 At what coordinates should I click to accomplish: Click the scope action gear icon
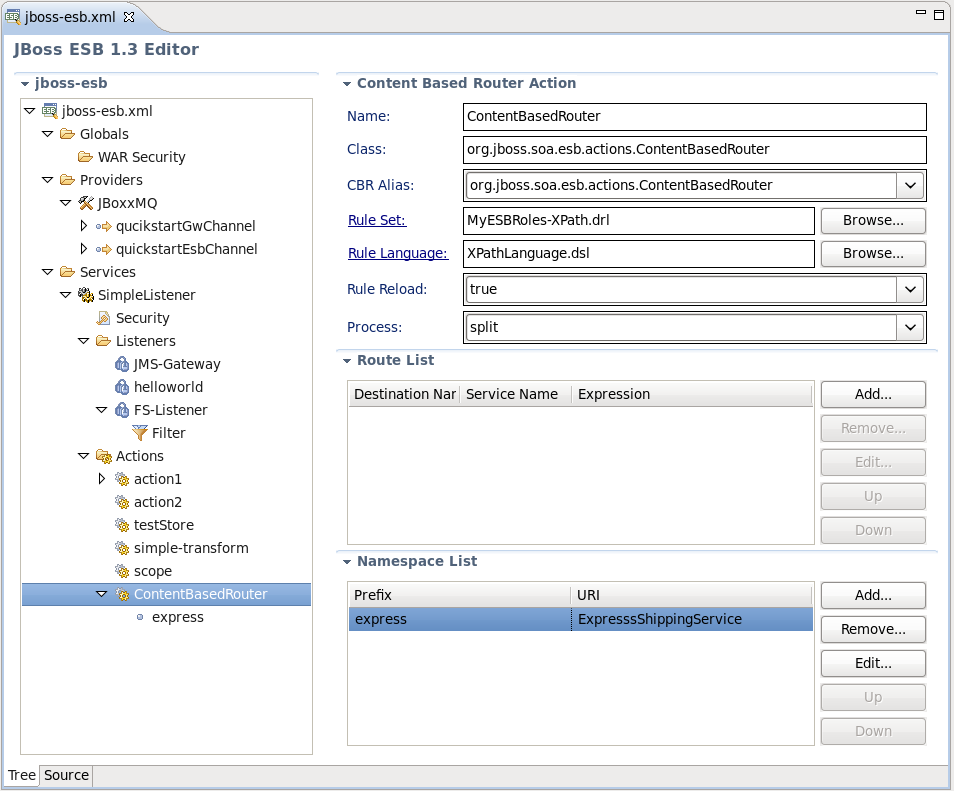tap(122, 571)
